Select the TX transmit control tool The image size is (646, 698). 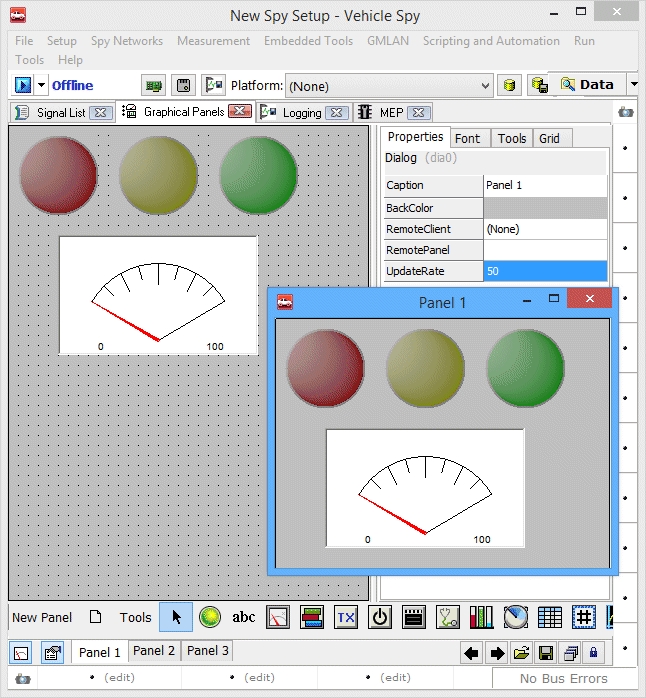[346, 617]
